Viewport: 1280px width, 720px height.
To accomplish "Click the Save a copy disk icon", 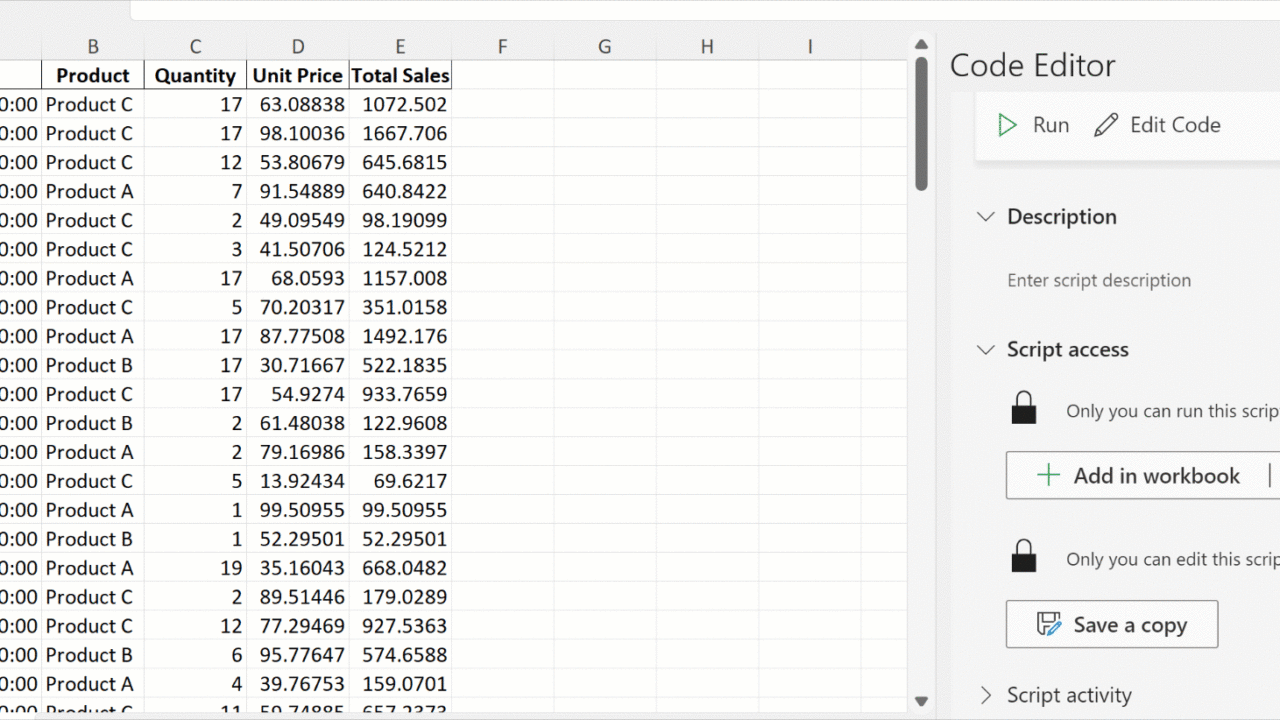I will pyautogui.click(x=1048, y=625).
